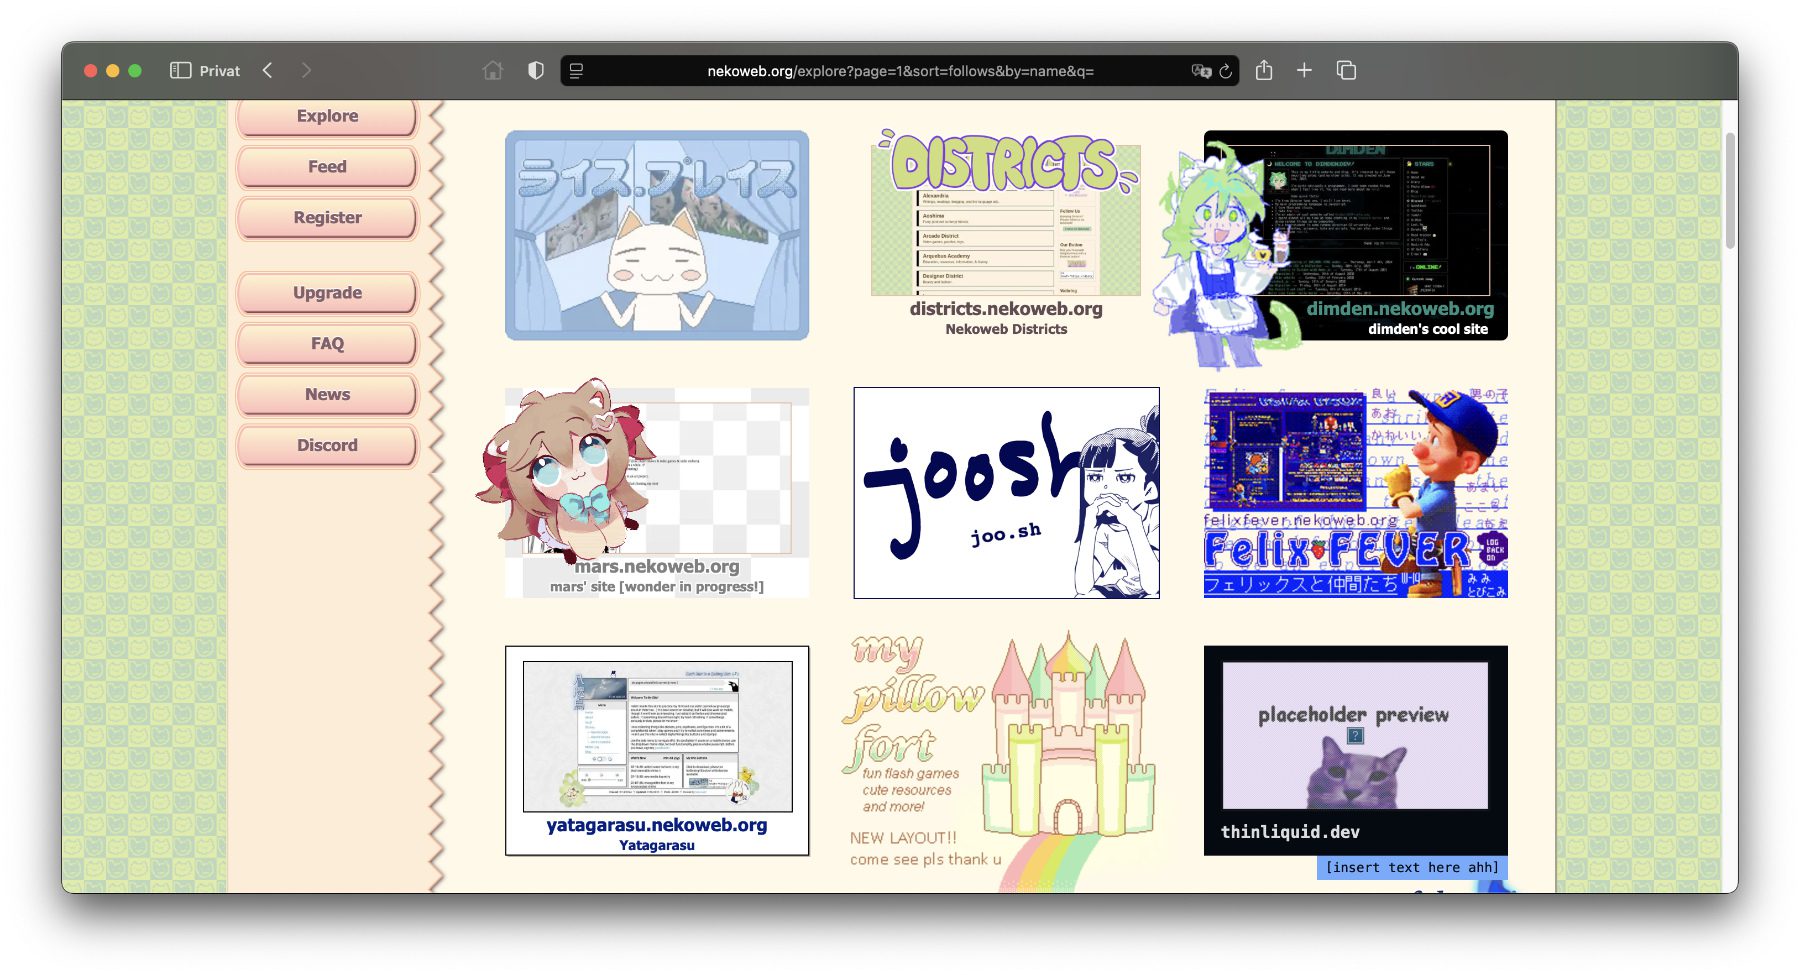Reload the page with refresh icon
1800x975 pixels.
point(1226,71)
